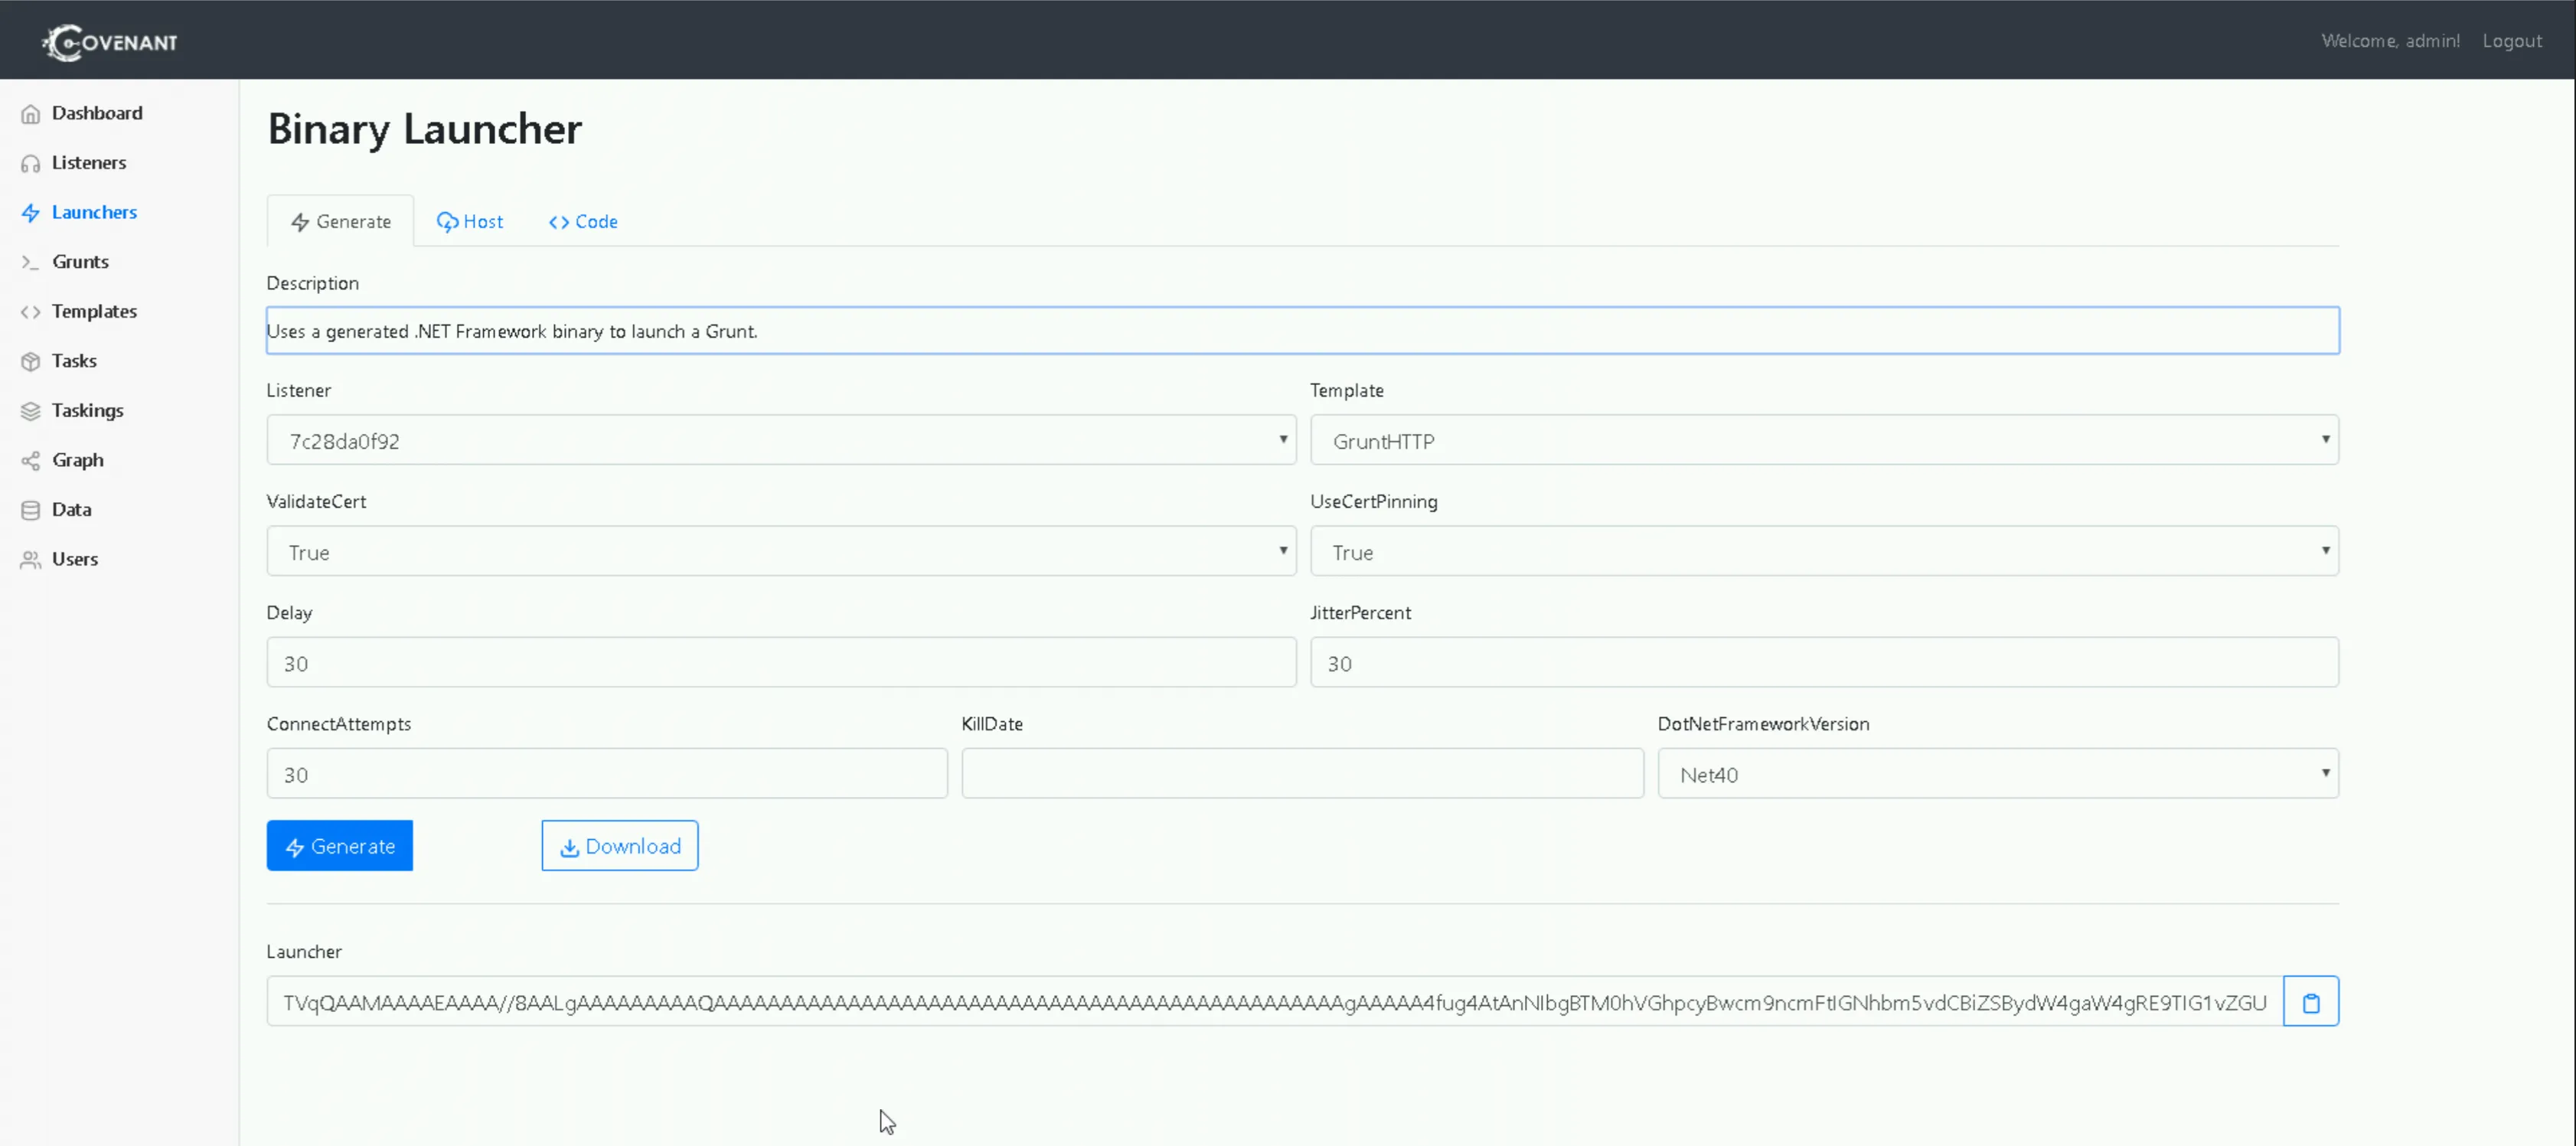Viewport: 2576px width, 1146px height.
Task: Copy launcher string with clipboard icon
Action: (2310, 1002)
